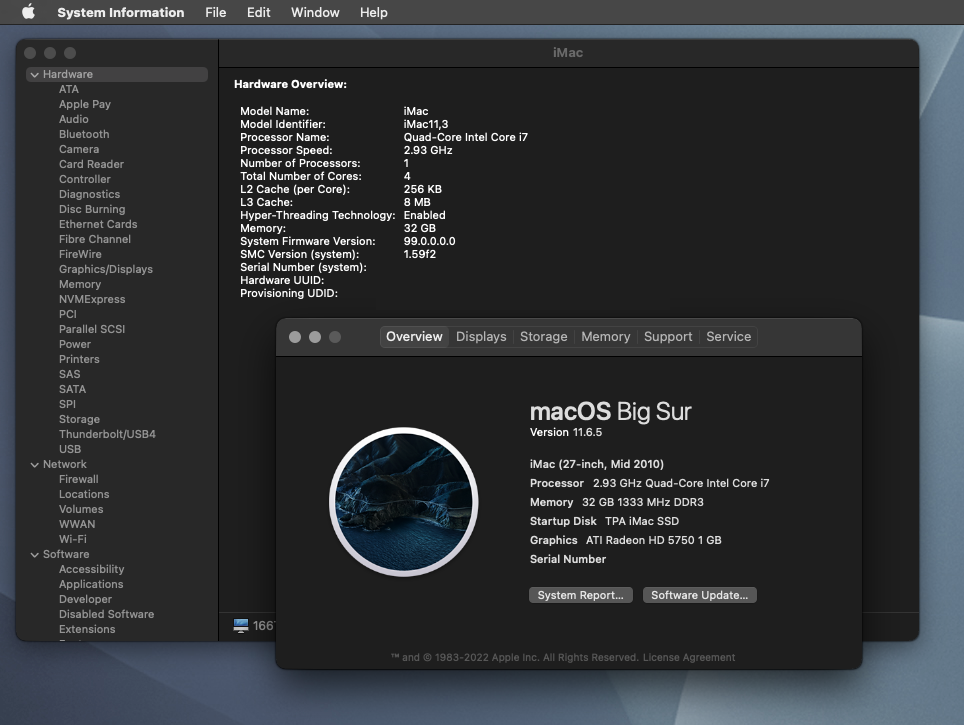Click the ATI Radeon HD 5750 graphics text
This screenshot has height=725, width=964.
[x=654, y=540]
